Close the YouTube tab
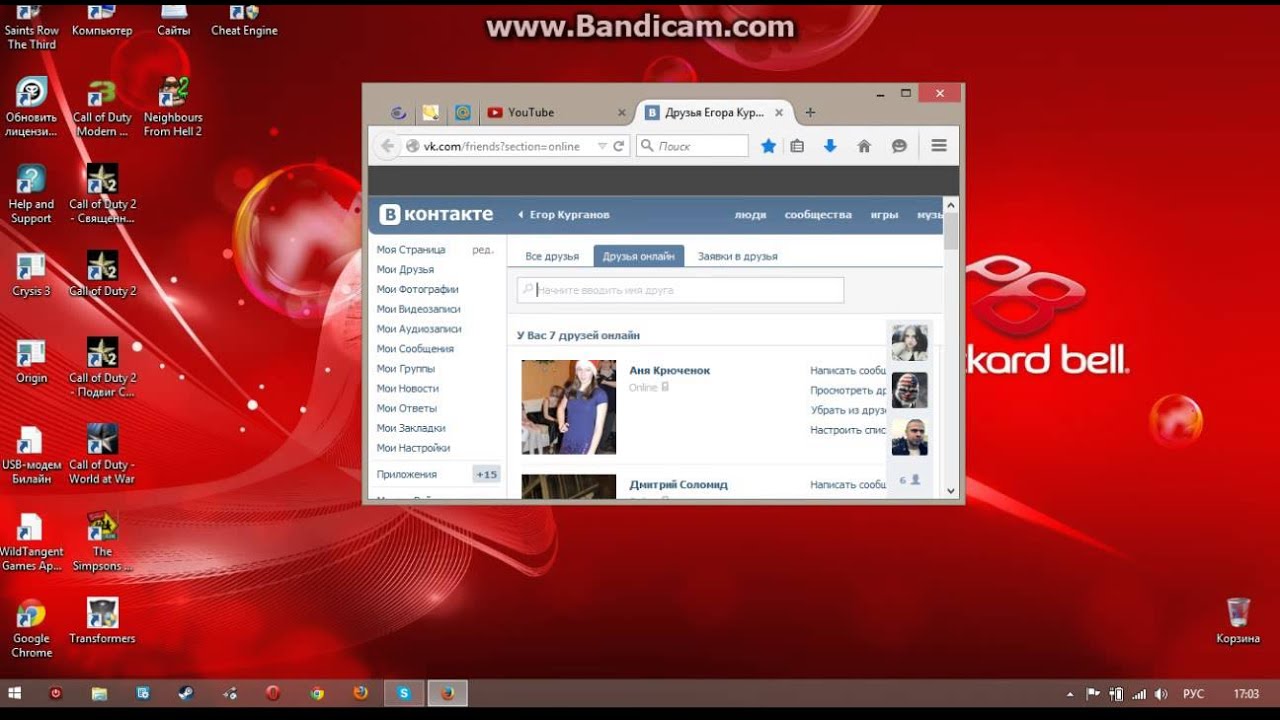Screen dimensions: 1280x720 pyautogui.click(x=622, y=113)
